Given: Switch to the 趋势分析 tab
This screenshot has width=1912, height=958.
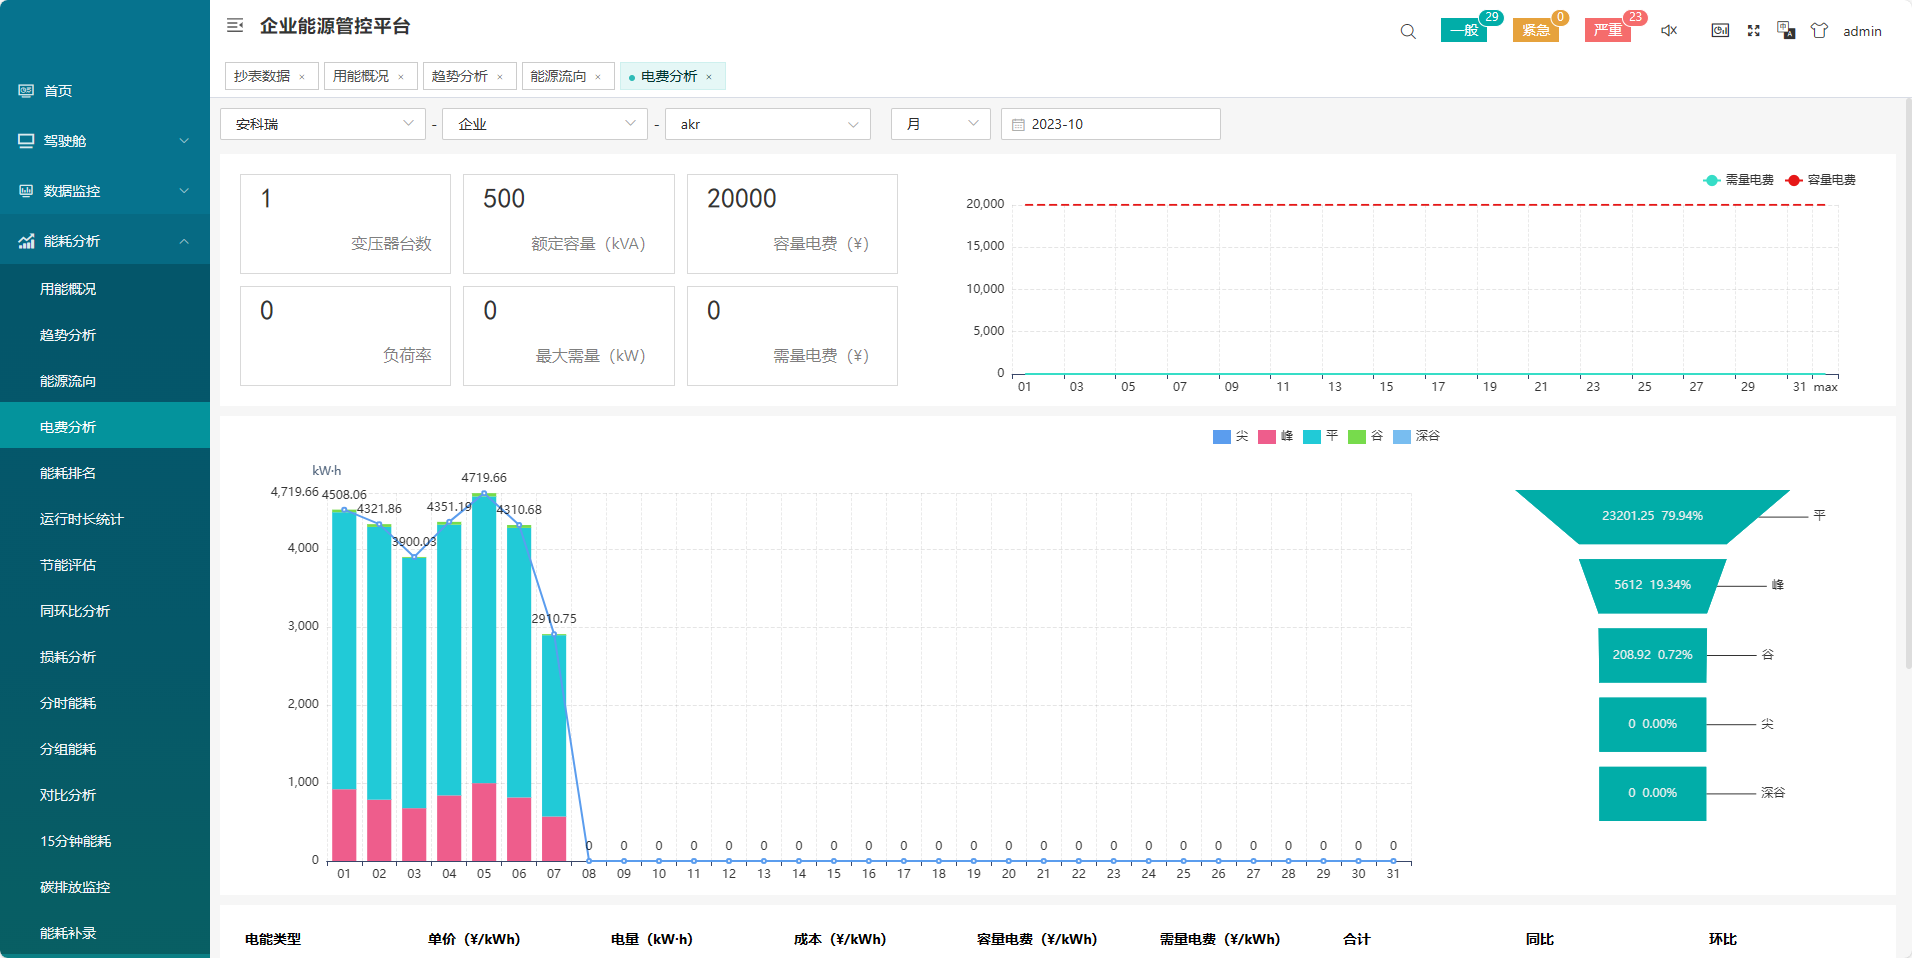Looking at the screenshot, I should 460,76.
